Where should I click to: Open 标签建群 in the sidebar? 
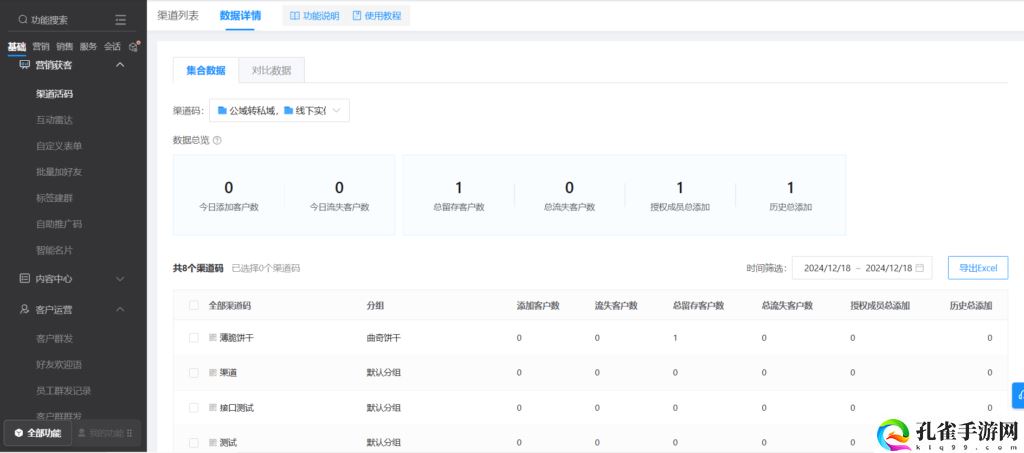point(54,198)
